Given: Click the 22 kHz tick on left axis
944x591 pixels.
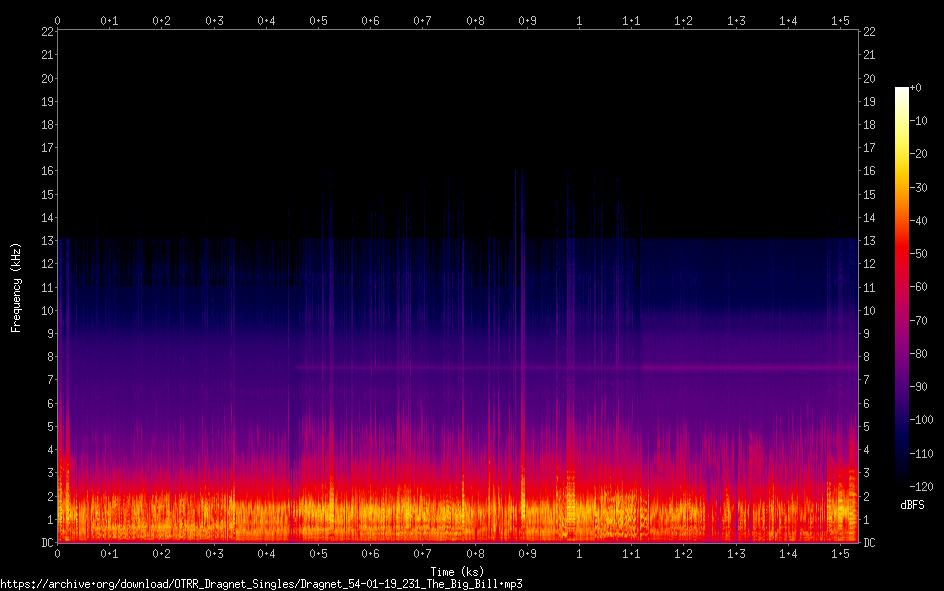Looking at the screenshot, I should pyautogui.click(x=46, y=32).
